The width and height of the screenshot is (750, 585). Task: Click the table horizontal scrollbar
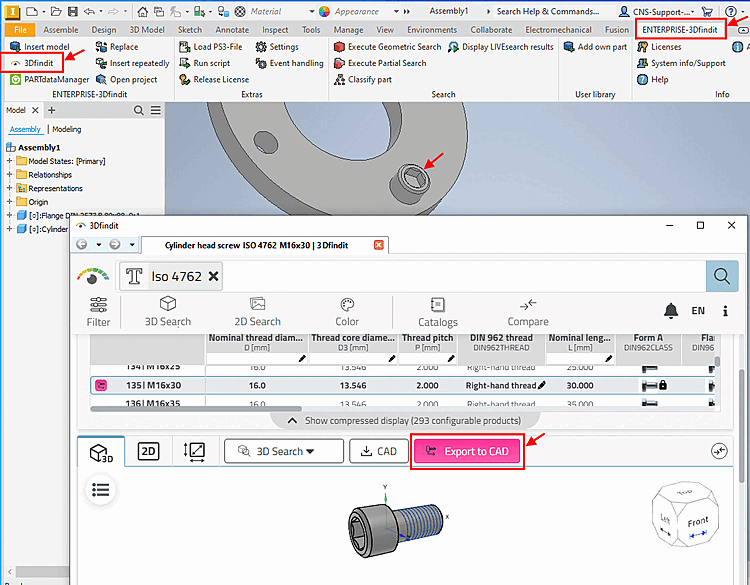[196, 409]
